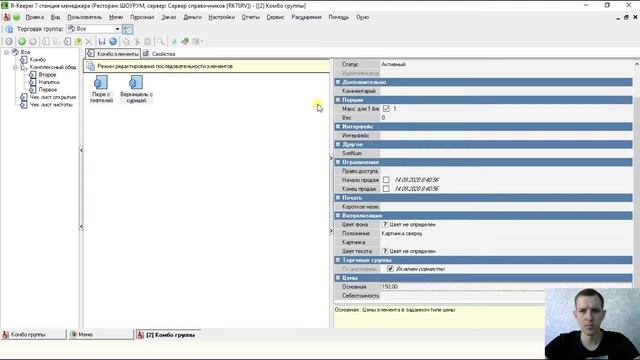The width and height of the screenshot is (640, 360).
Task: Click the SortNum value field
Action: [x=506, y=153]
